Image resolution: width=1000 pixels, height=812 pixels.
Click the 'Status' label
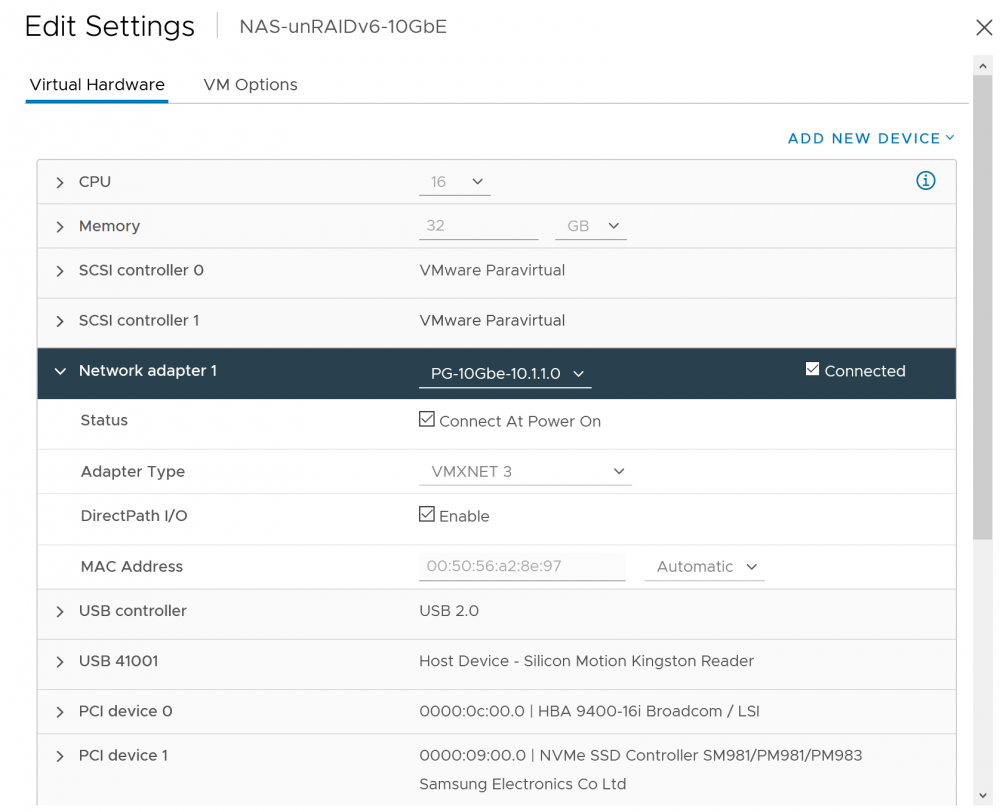(104, 420)
